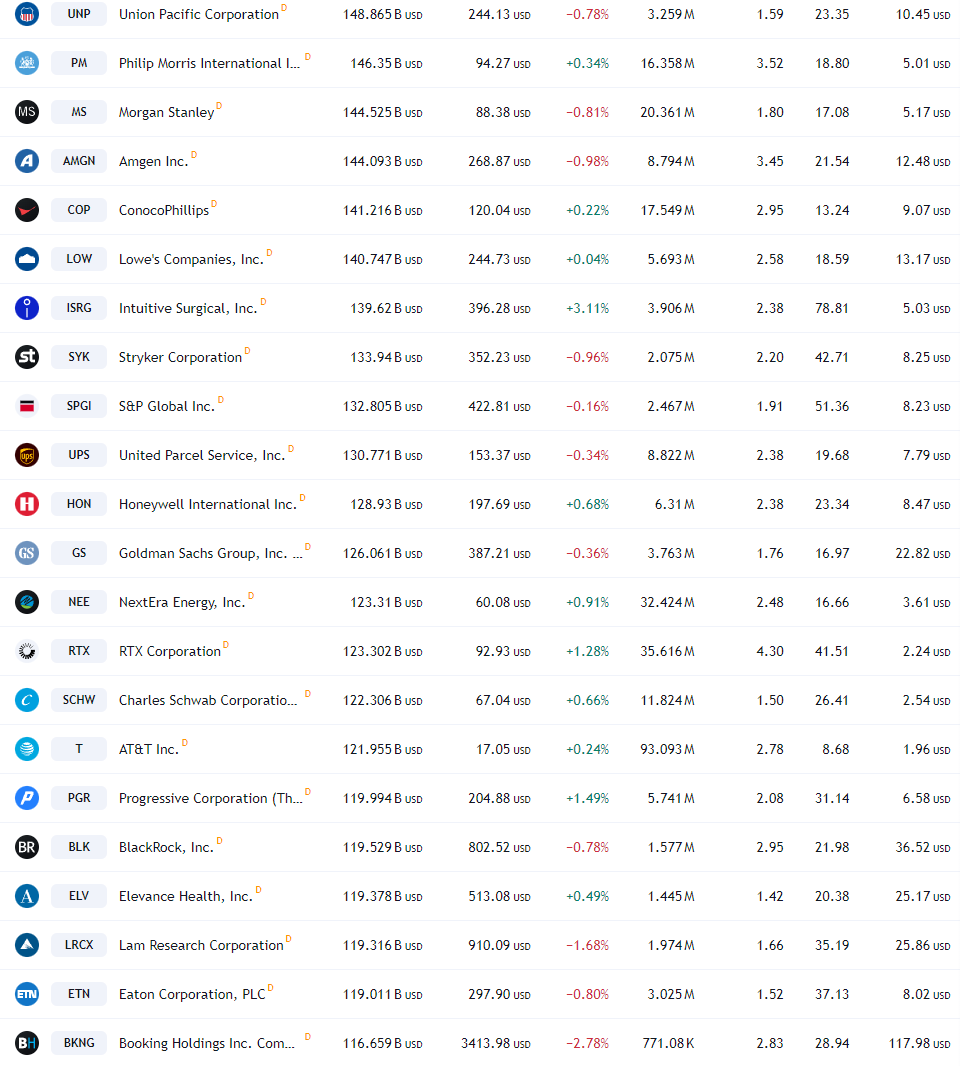Open the Morgan Stanley company link

(167, 112)
